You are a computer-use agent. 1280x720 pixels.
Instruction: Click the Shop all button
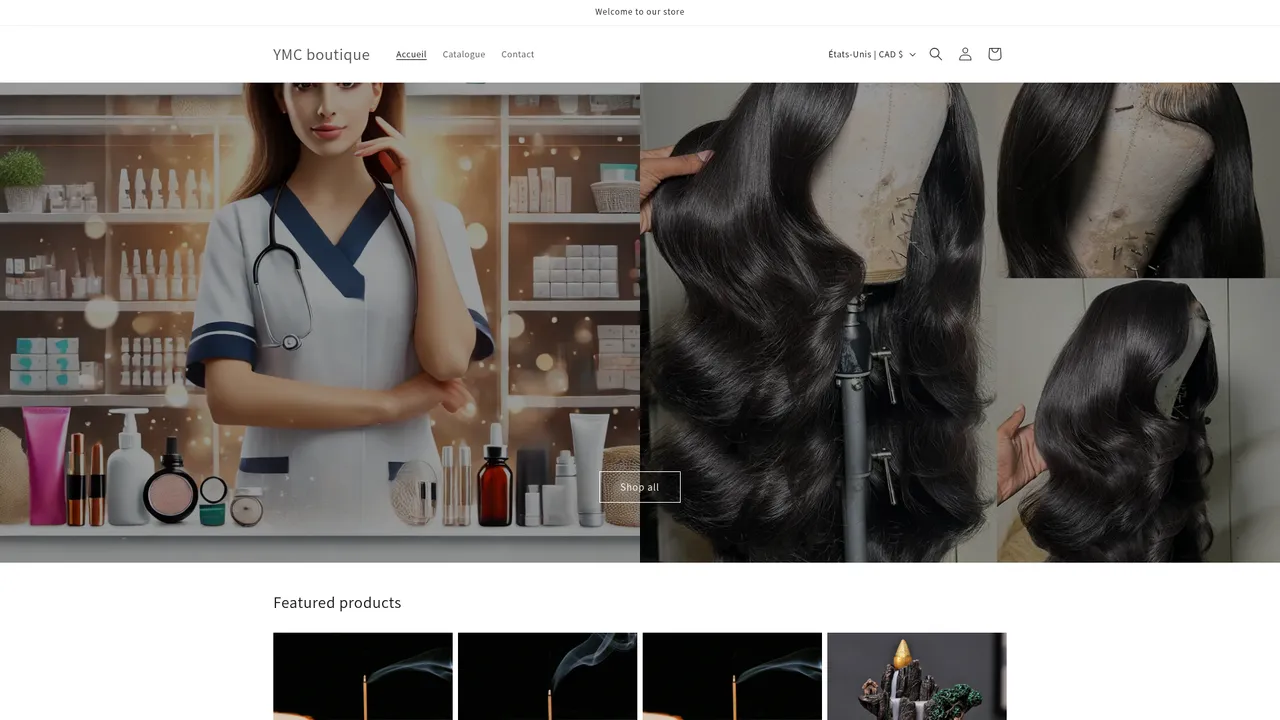pyautogui.click(x=640, y=487)
